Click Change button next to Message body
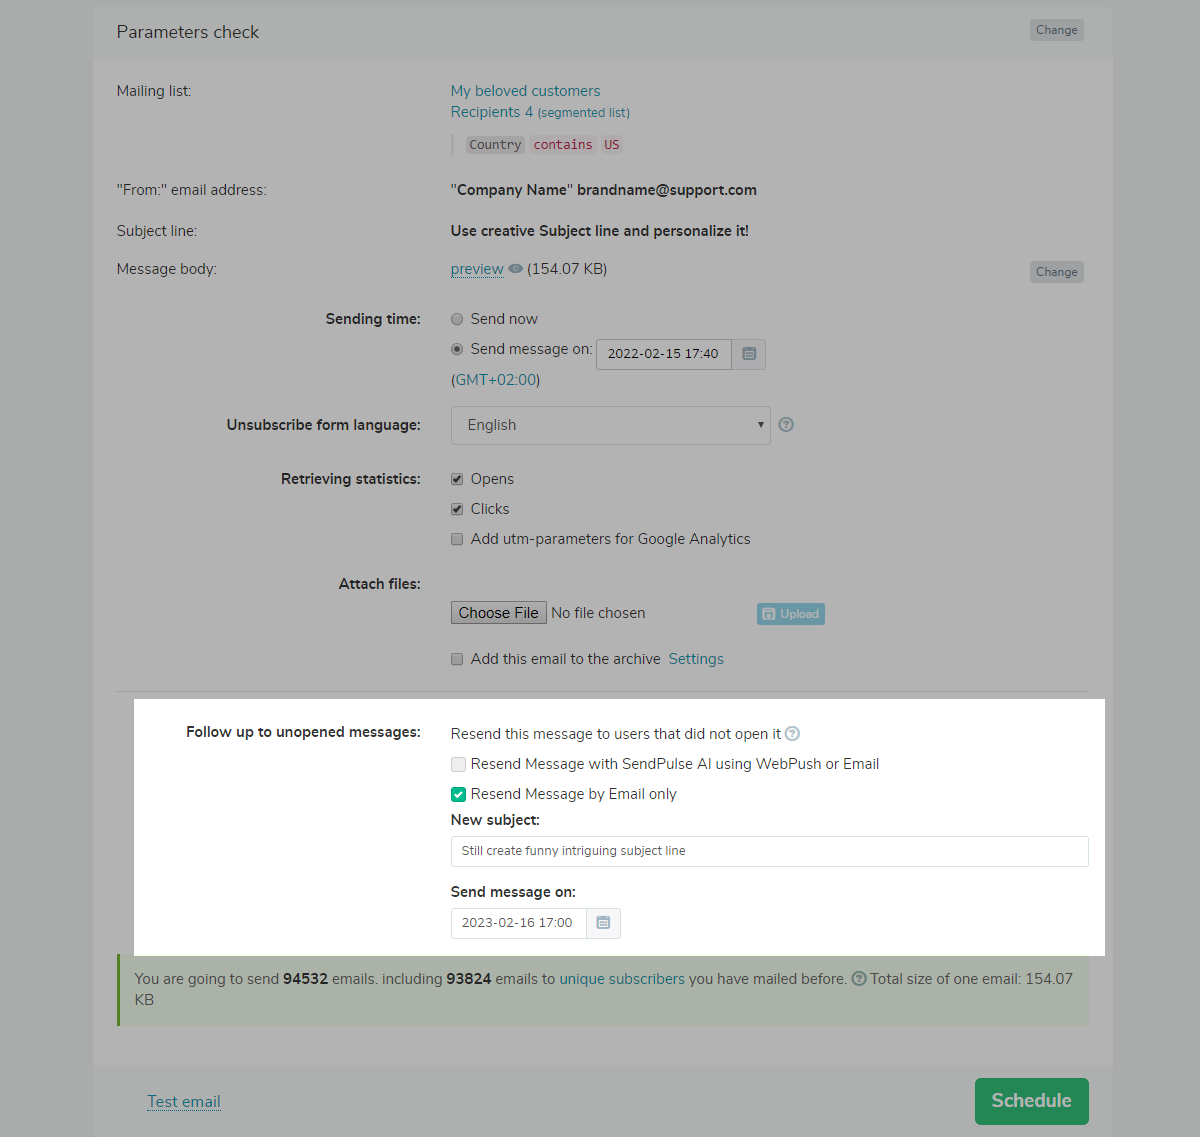Viewport: 1200px width, 1137px height. [x=1056, y=272]
